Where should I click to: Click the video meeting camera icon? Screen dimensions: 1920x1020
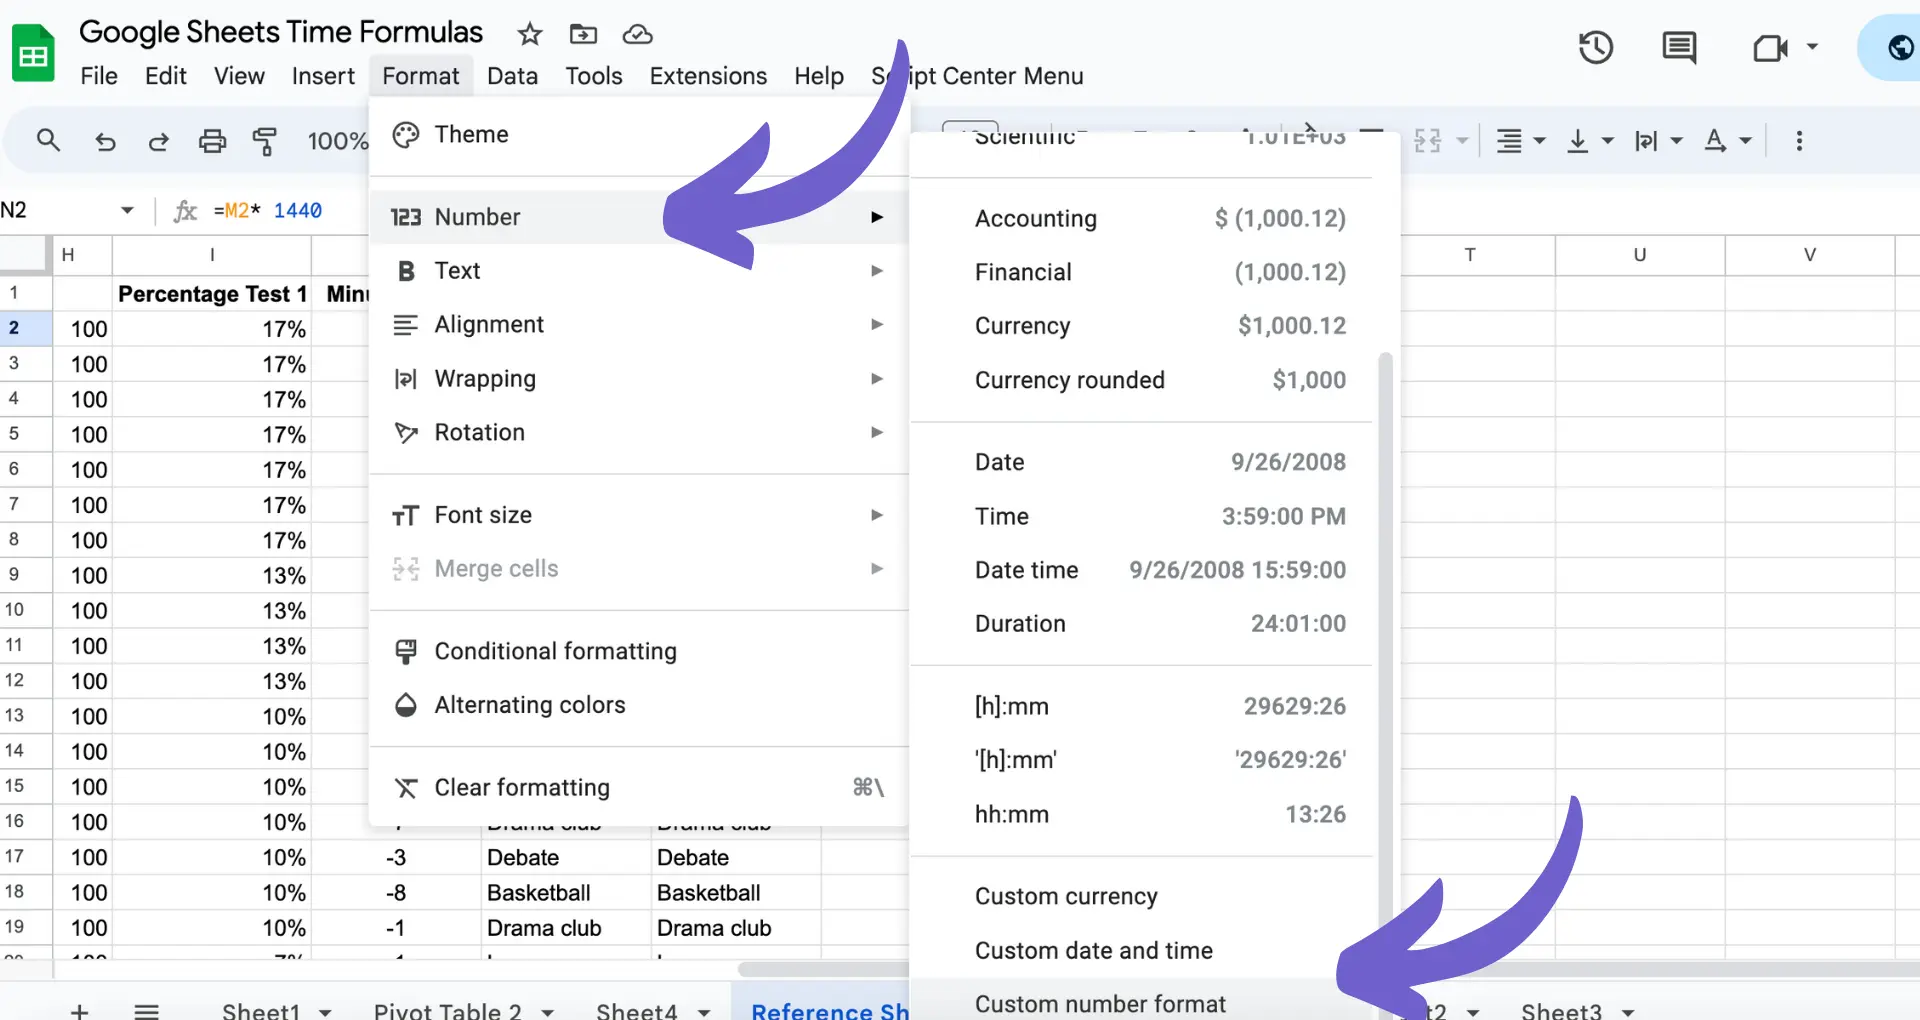(1770, 47)
